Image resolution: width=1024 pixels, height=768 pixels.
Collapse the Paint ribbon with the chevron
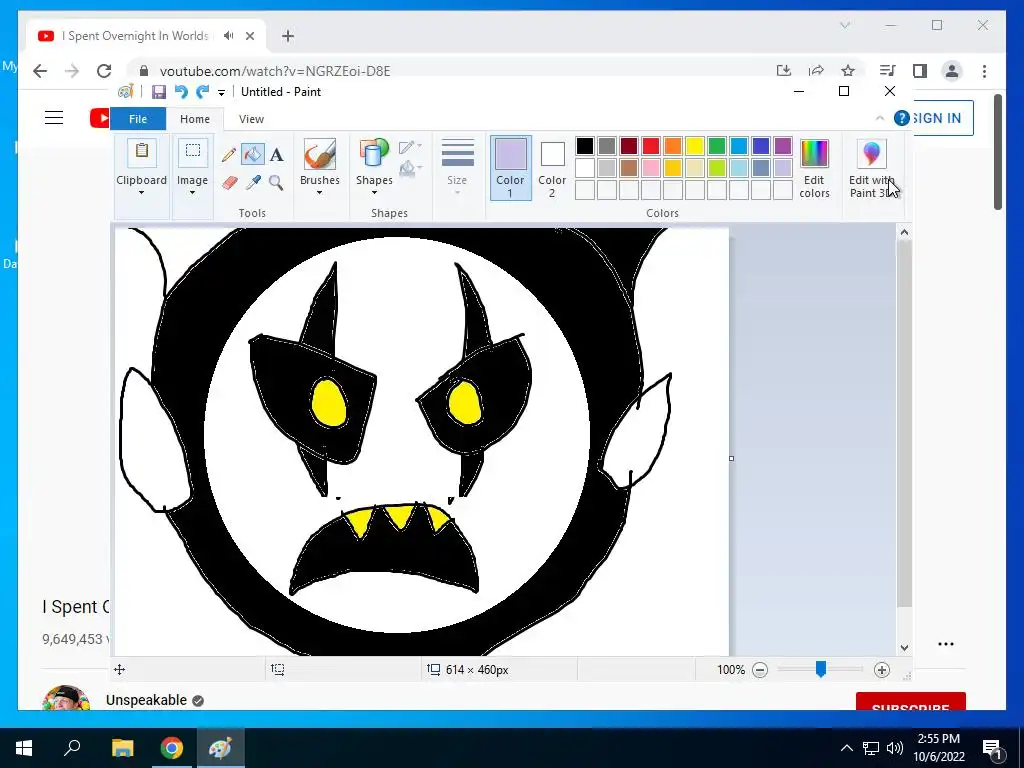tap(880, 118)
